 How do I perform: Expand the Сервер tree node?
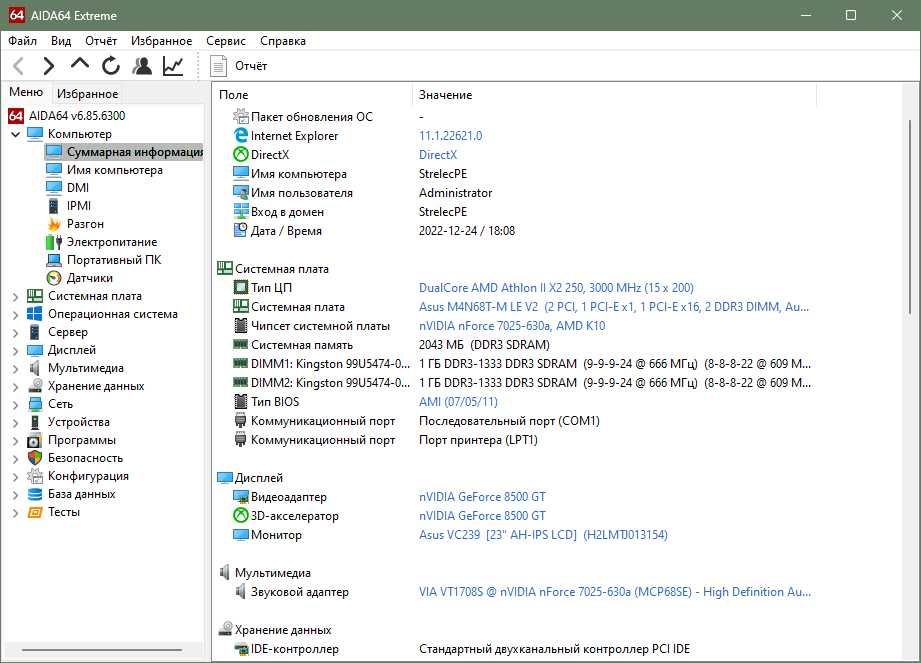coord(16,333)
